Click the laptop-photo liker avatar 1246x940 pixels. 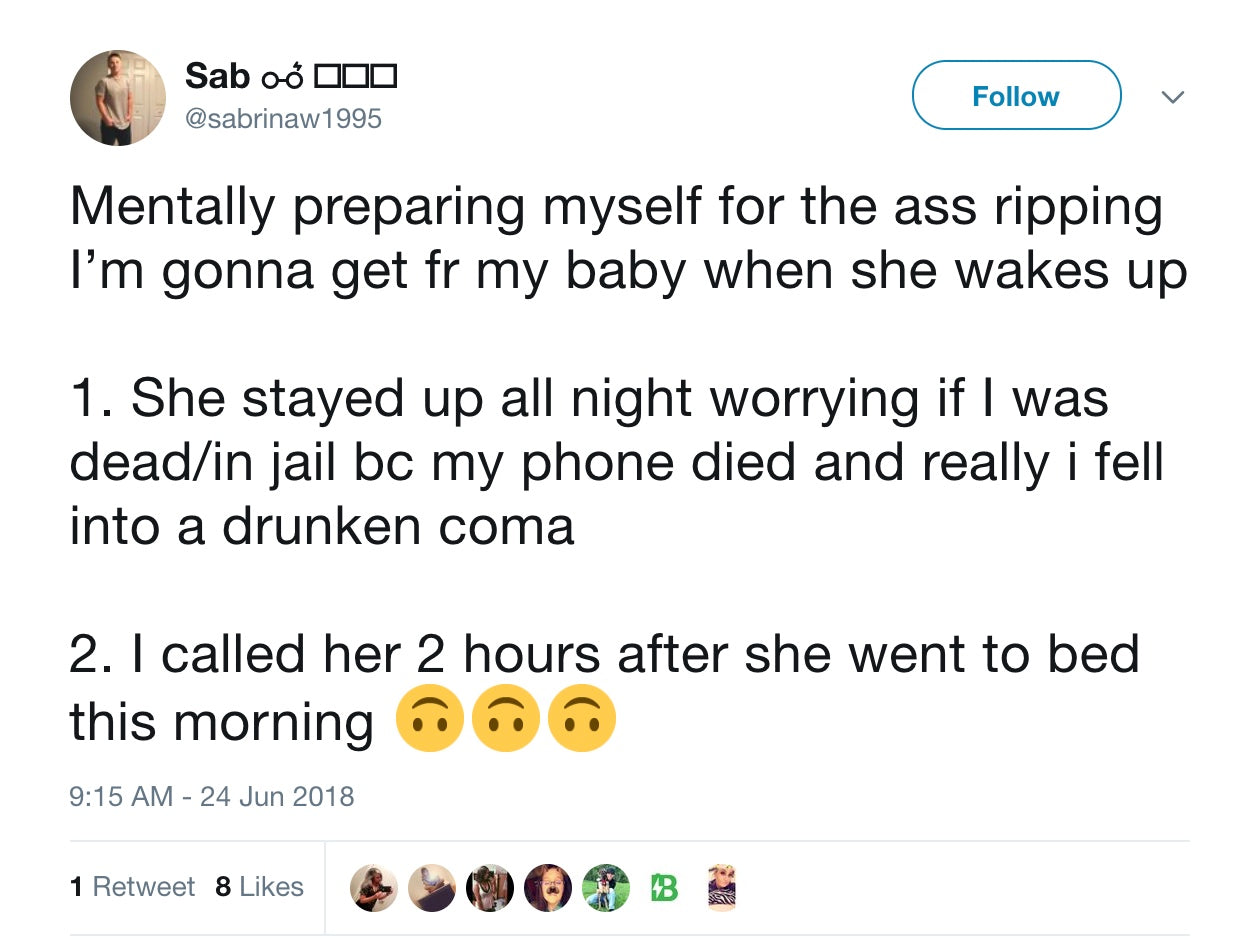tap(432, 886)
